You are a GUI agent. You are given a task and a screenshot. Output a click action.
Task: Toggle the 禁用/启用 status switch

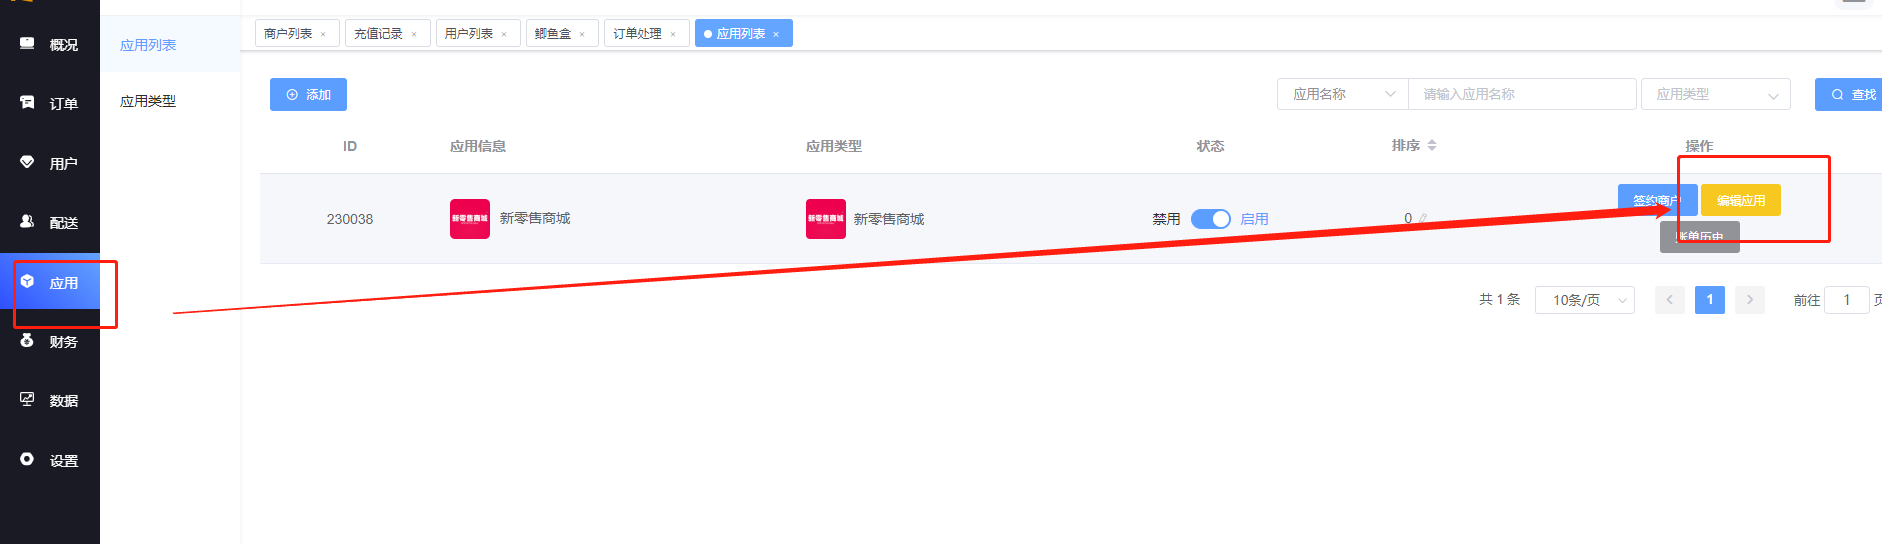1210,219
